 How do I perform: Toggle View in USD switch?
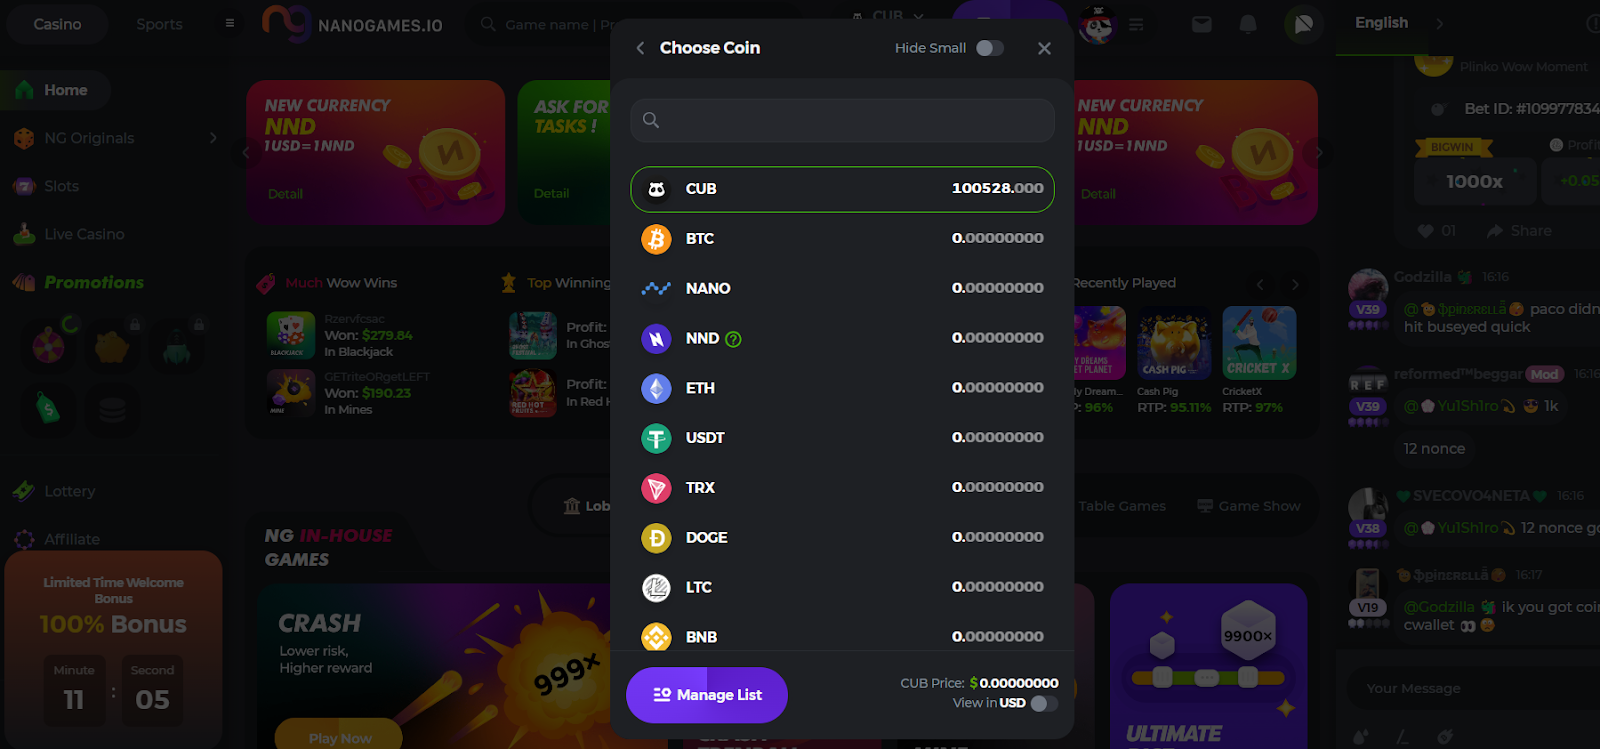click(1044, 703)
